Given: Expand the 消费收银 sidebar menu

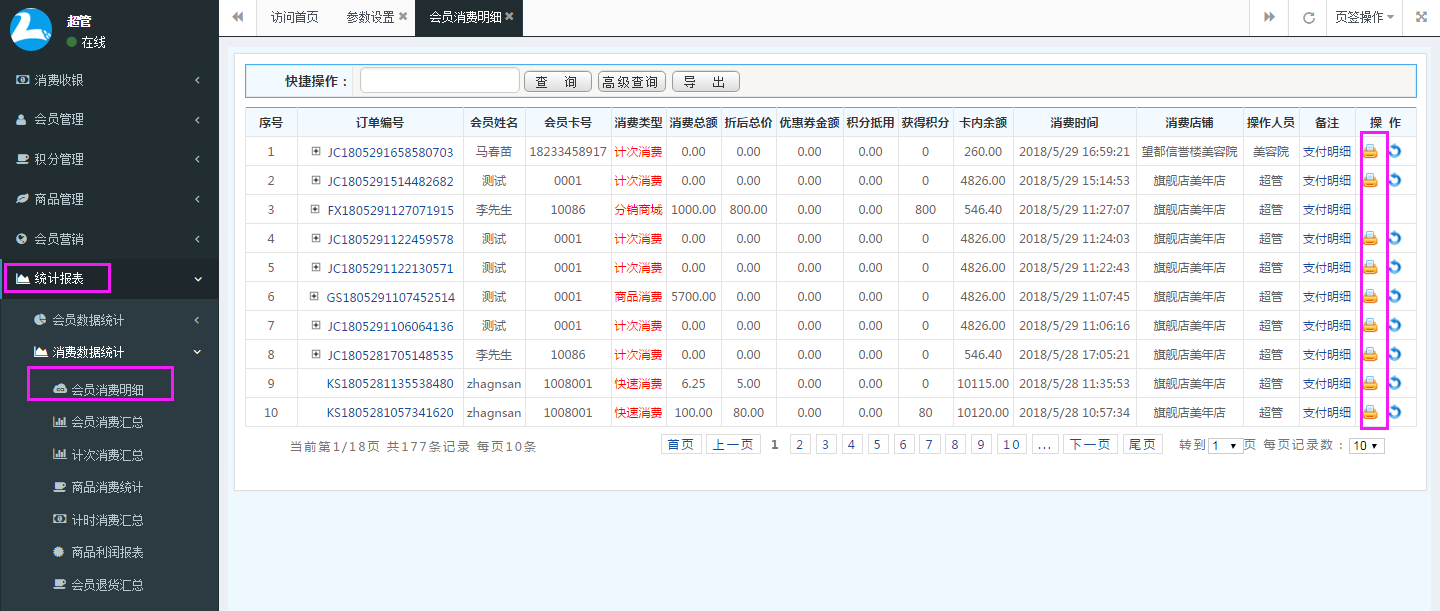Looking at the screenshot, I should click(109, 80).
